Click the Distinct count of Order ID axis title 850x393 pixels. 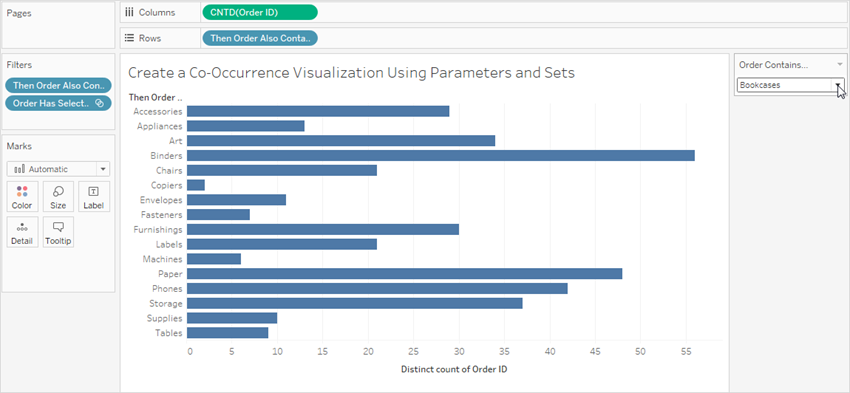(454, 369)
